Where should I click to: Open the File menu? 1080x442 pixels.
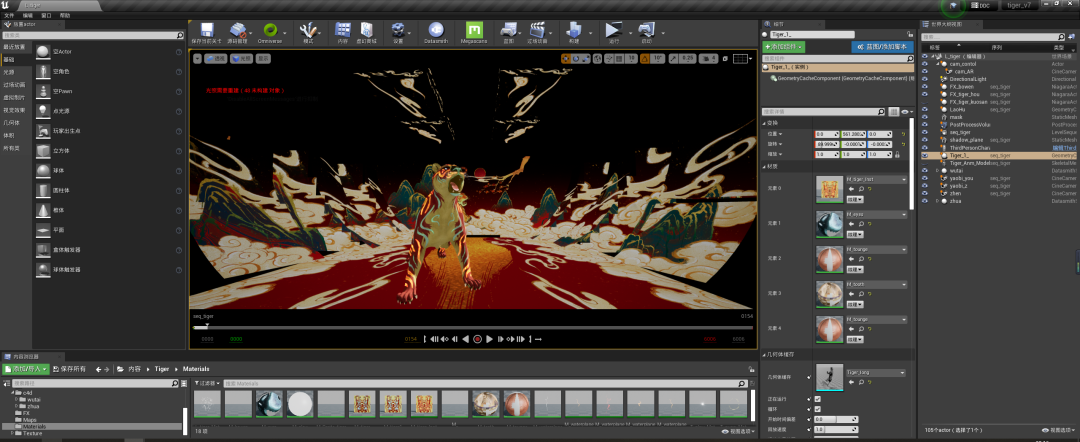[x=9, y=14]
